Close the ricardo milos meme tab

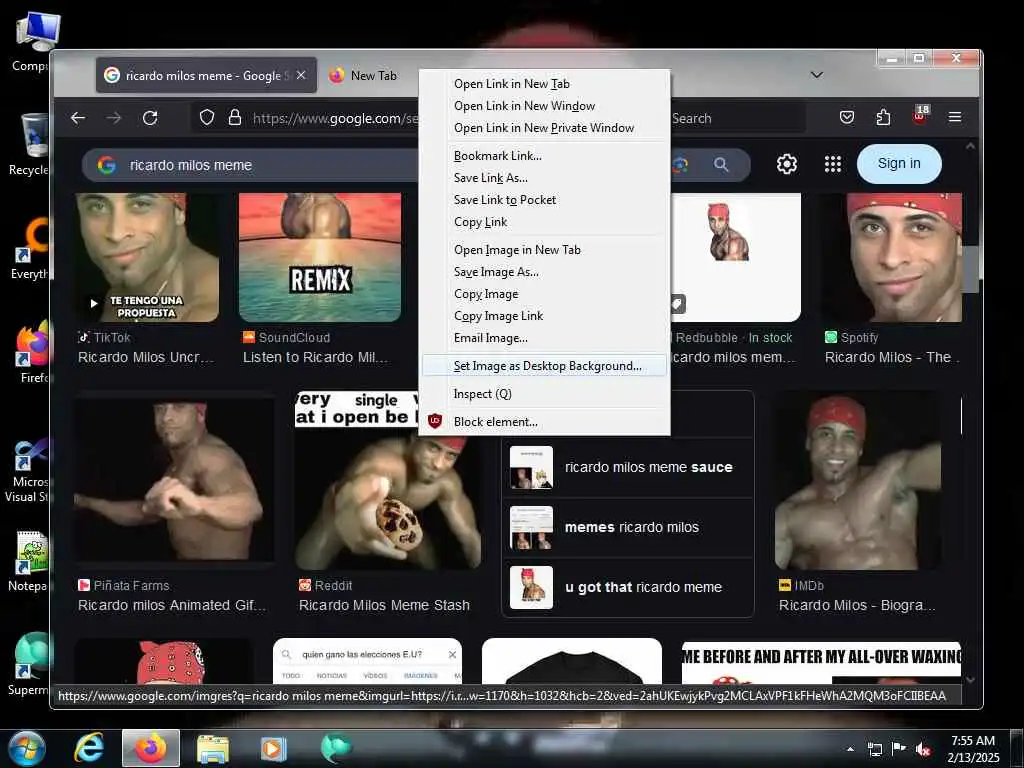tap(301, 75)
